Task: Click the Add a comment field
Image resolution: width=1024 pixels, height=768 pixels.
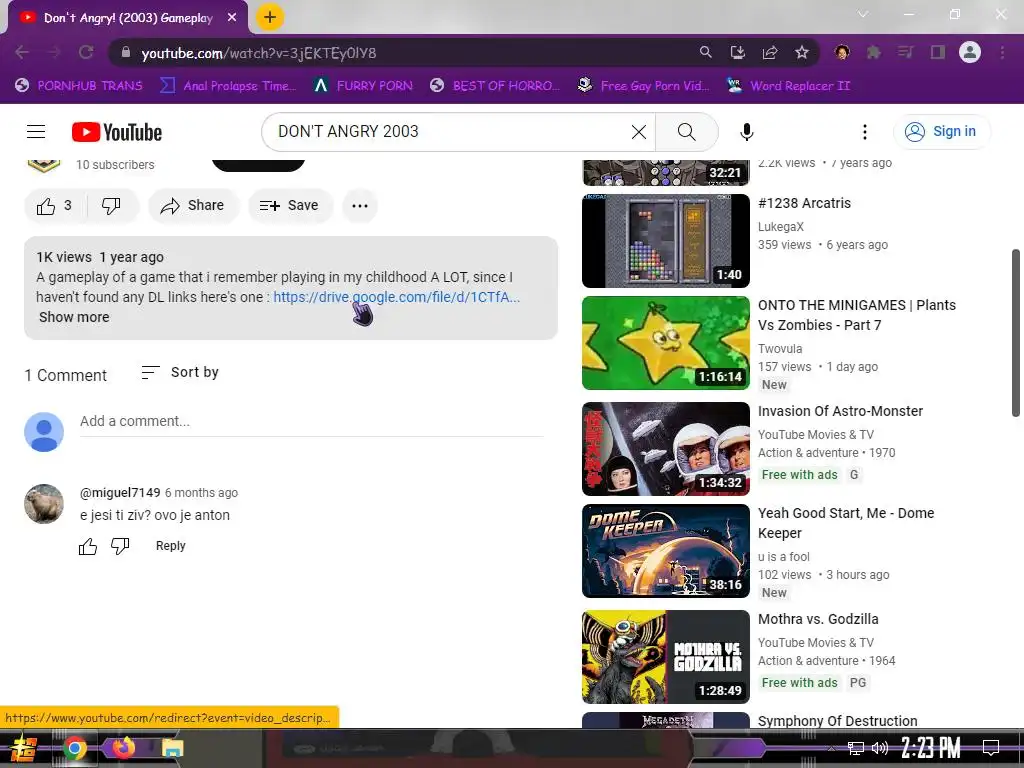Action: [x=312, y=422]
